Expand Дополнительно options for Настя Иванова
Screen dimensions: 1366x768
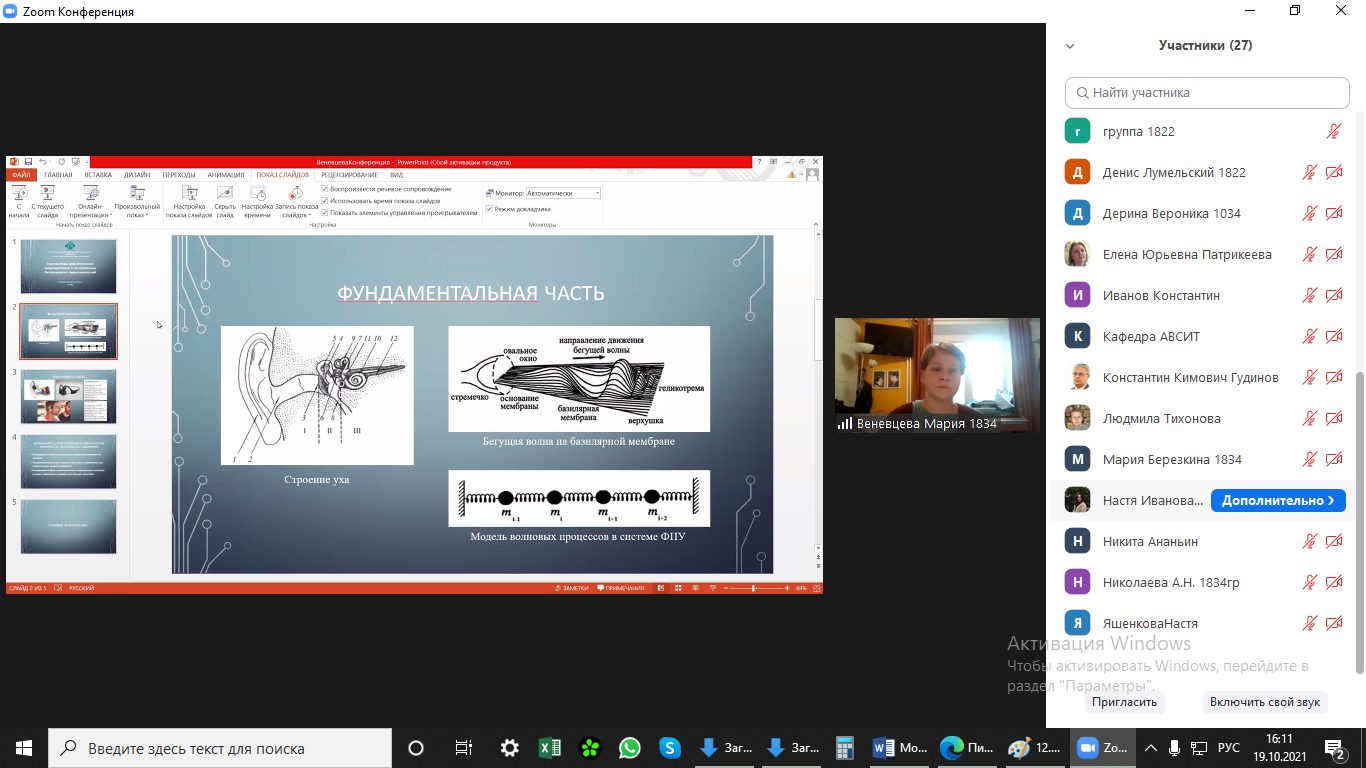[1277, 500]
